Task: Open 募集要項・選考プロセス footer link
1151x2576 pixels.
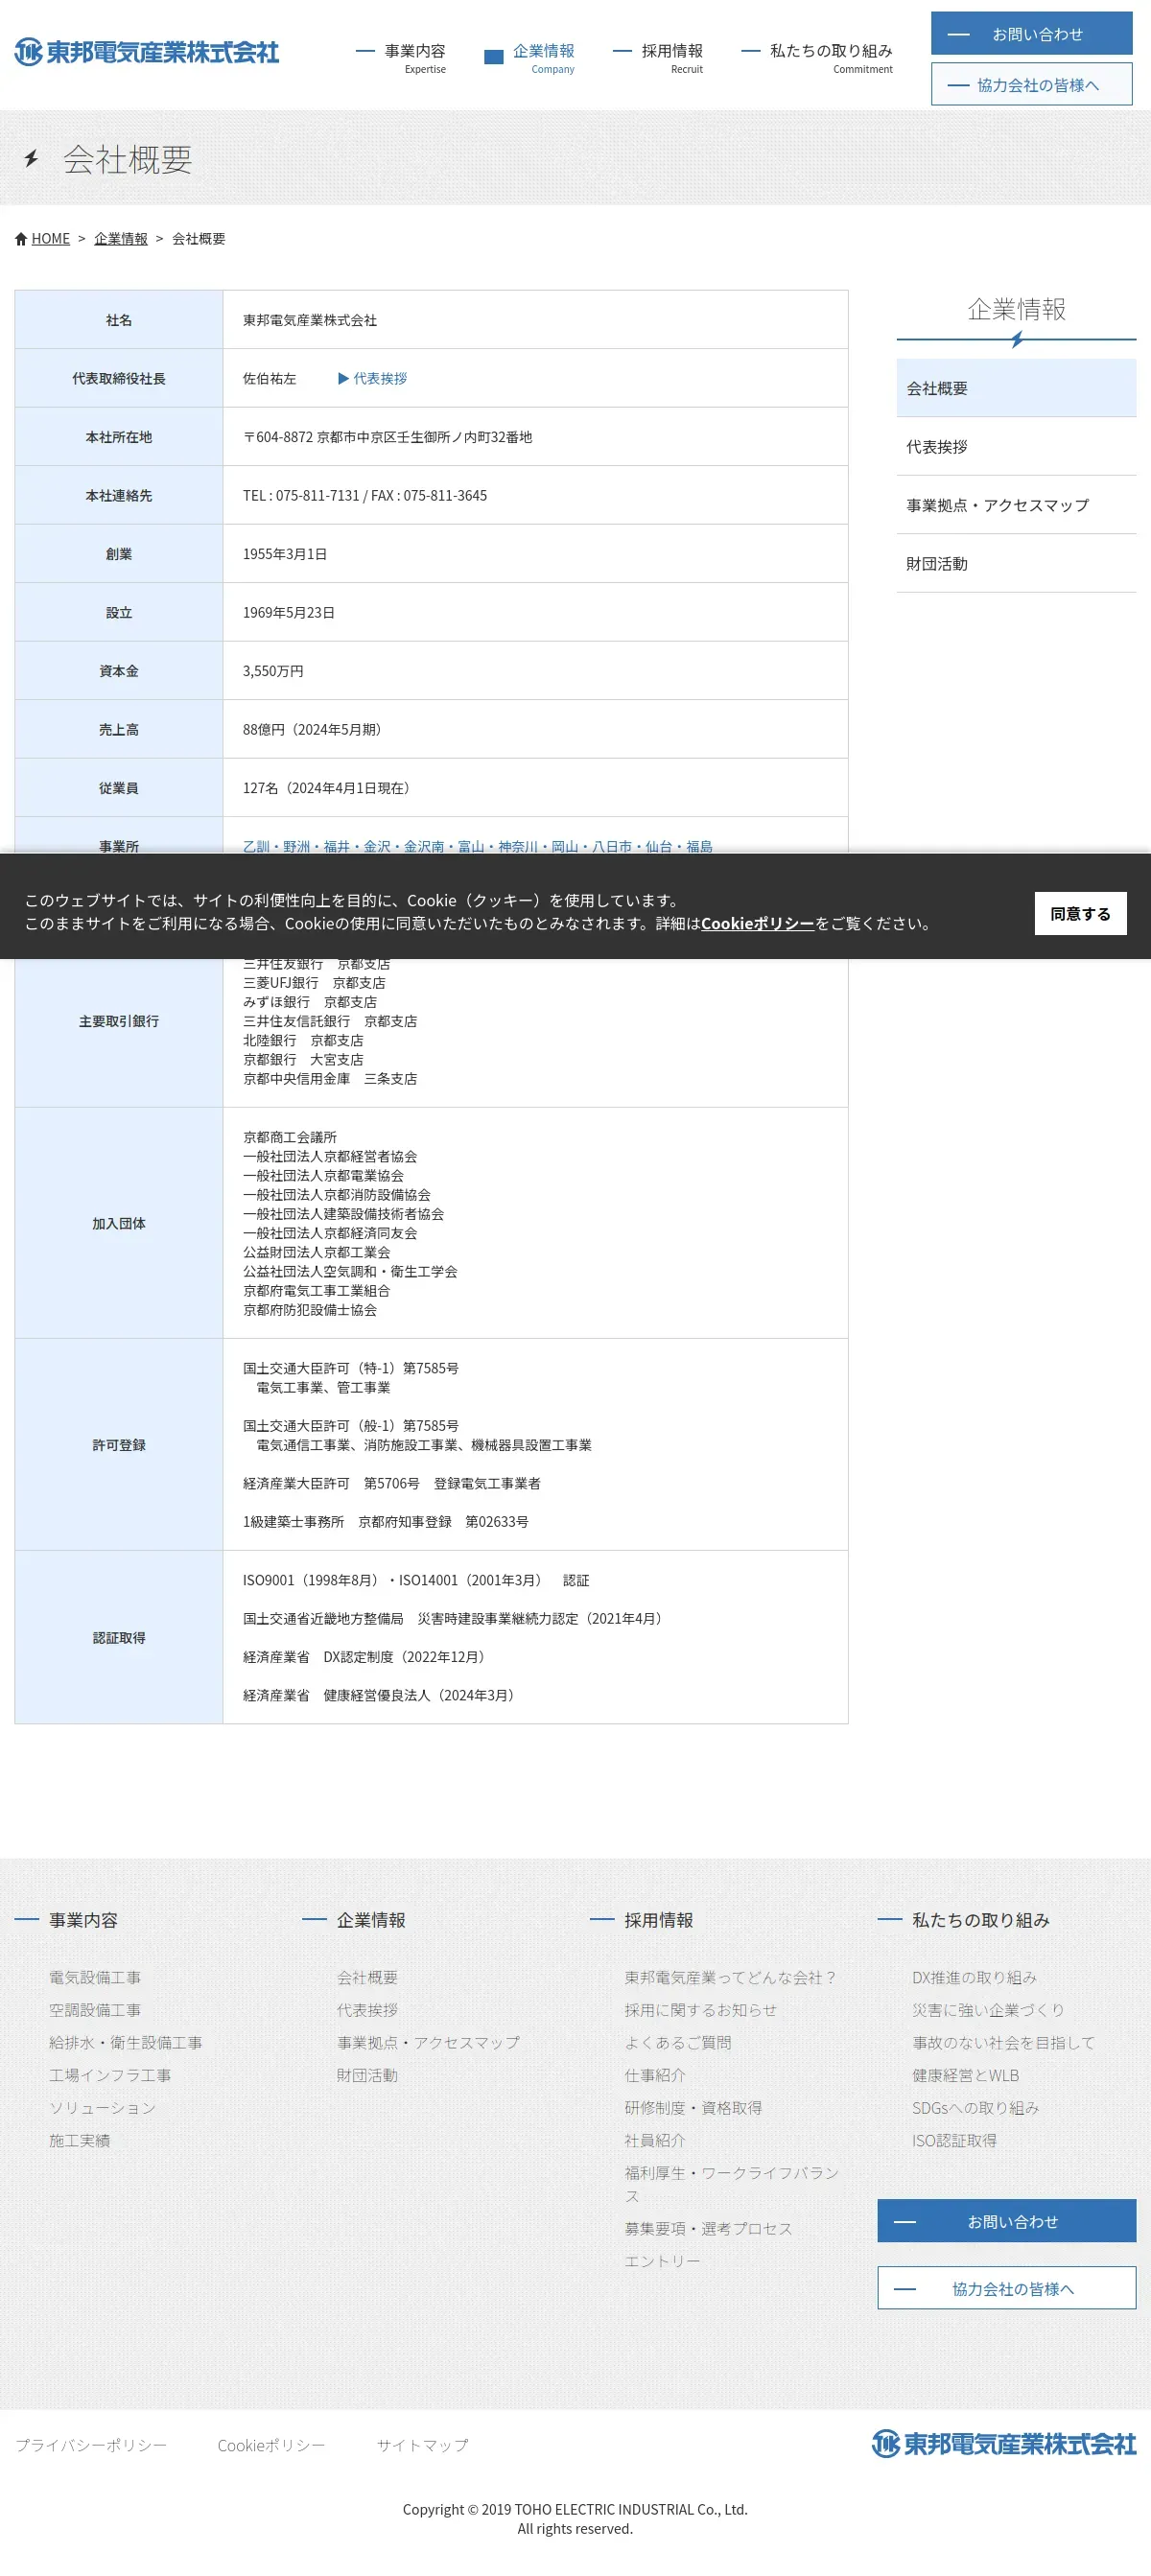Action: (x=708, y=2228)
